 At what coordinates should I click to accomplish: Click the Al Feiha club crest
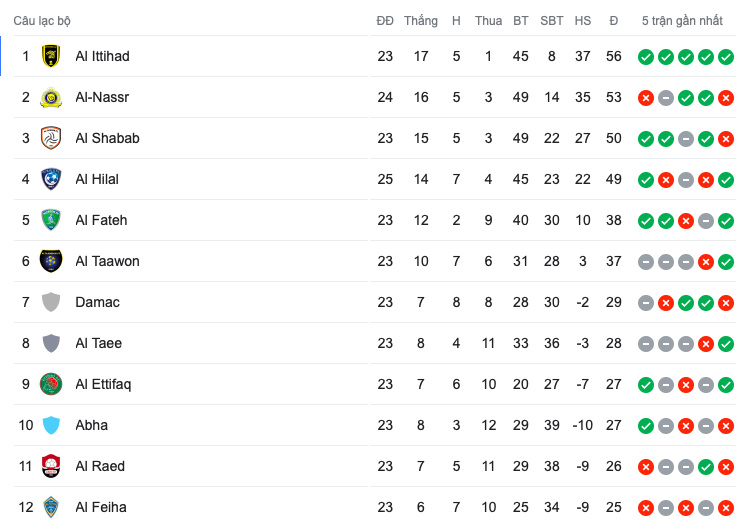point(51,508)
